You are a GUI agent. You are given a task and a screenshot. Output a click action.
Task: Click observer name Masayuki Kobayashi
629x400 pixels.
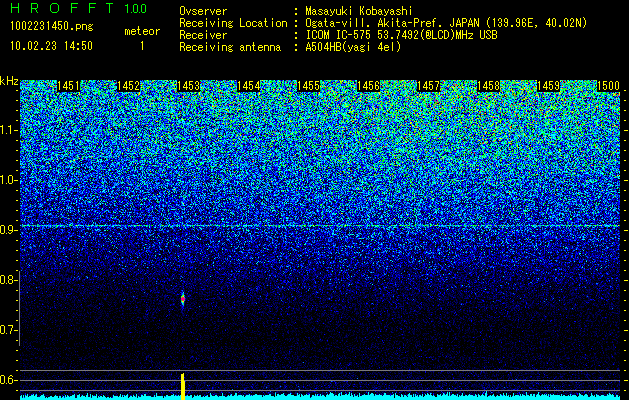tap(359, 11)
